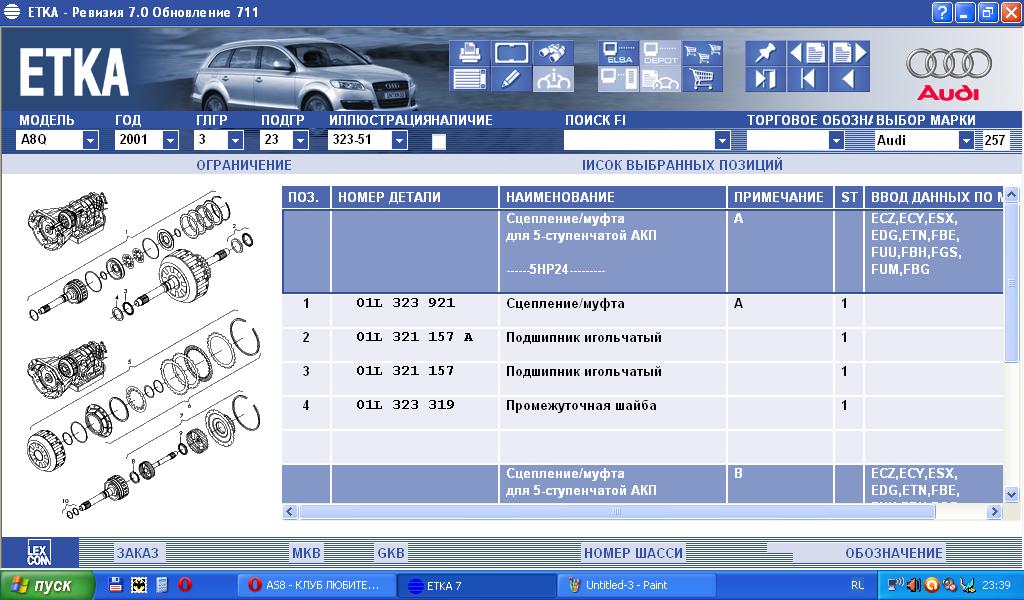Switch to Untitled-3 Paint in taskbar
1024x600 pixels.
[x=636, y=585]
